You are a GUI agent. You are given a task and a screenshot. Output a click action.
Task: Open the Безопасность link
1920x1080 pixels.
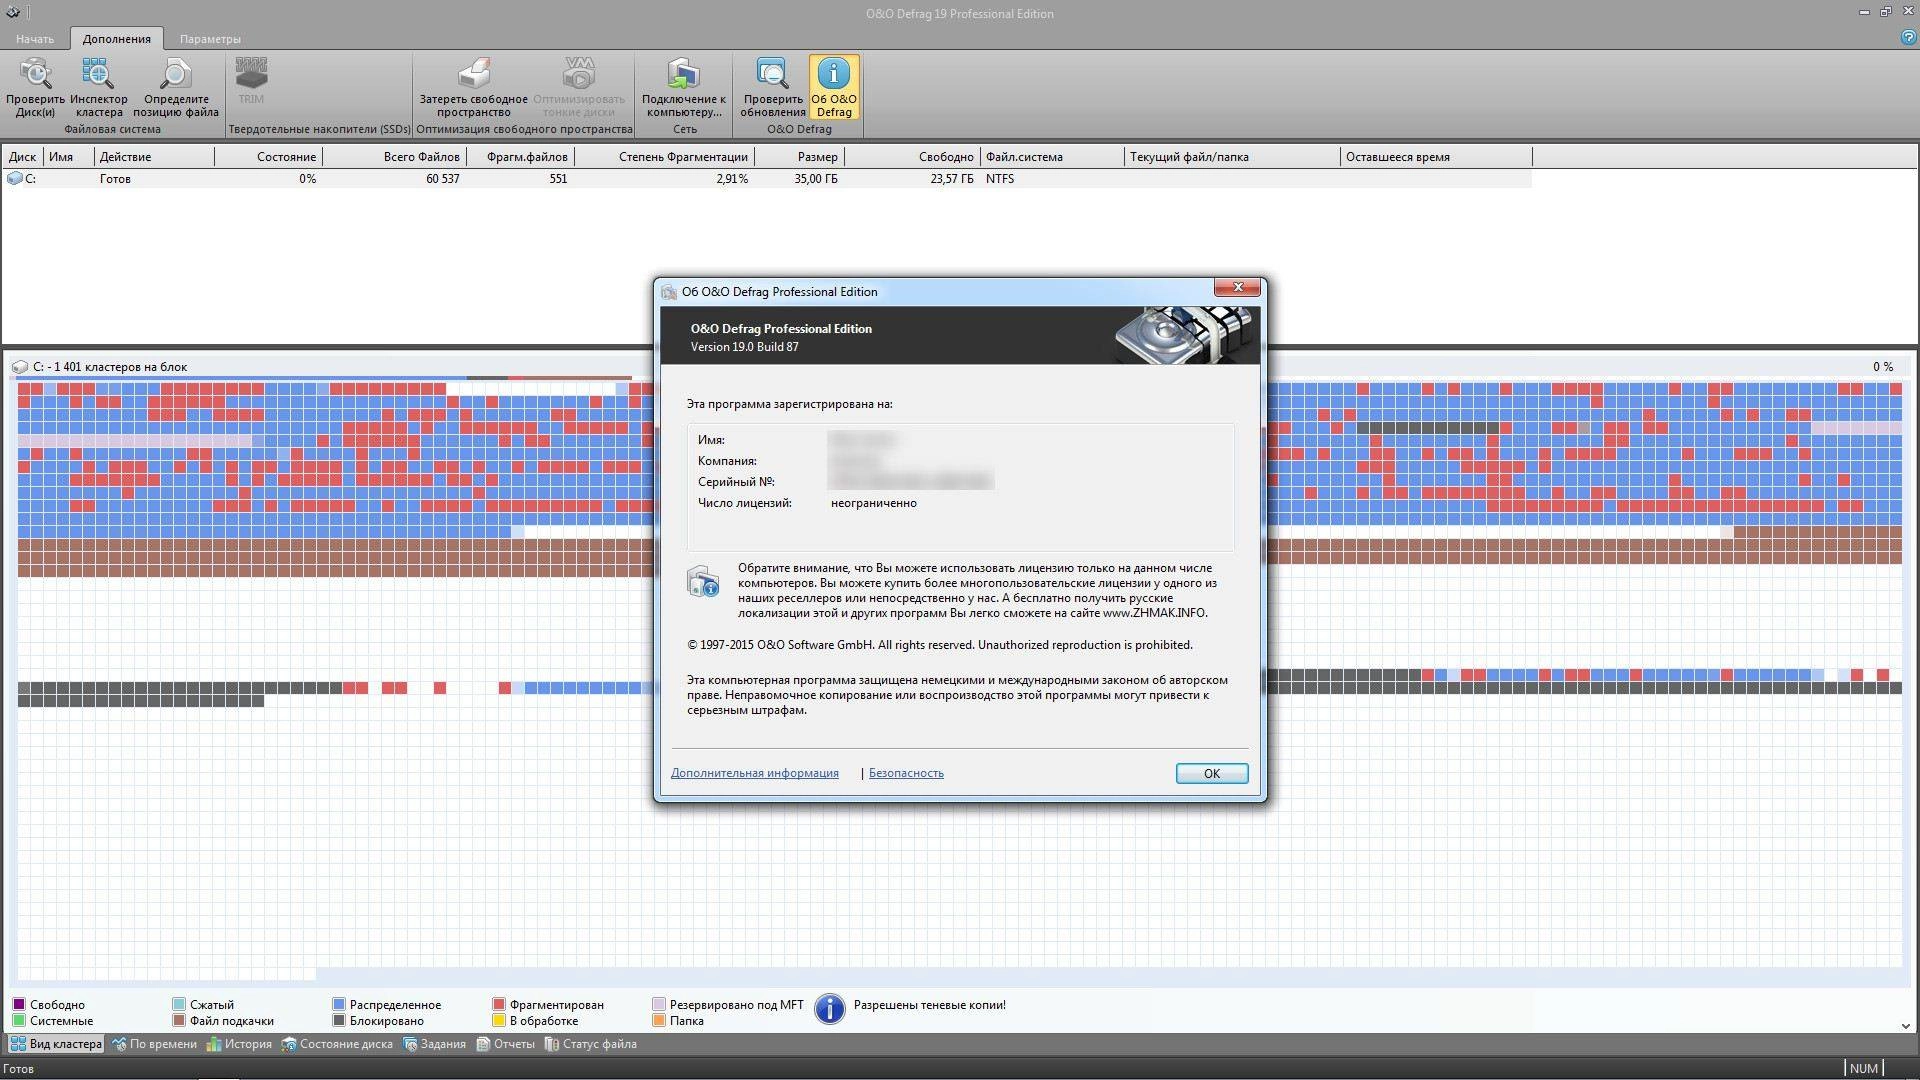pos(906,773)
